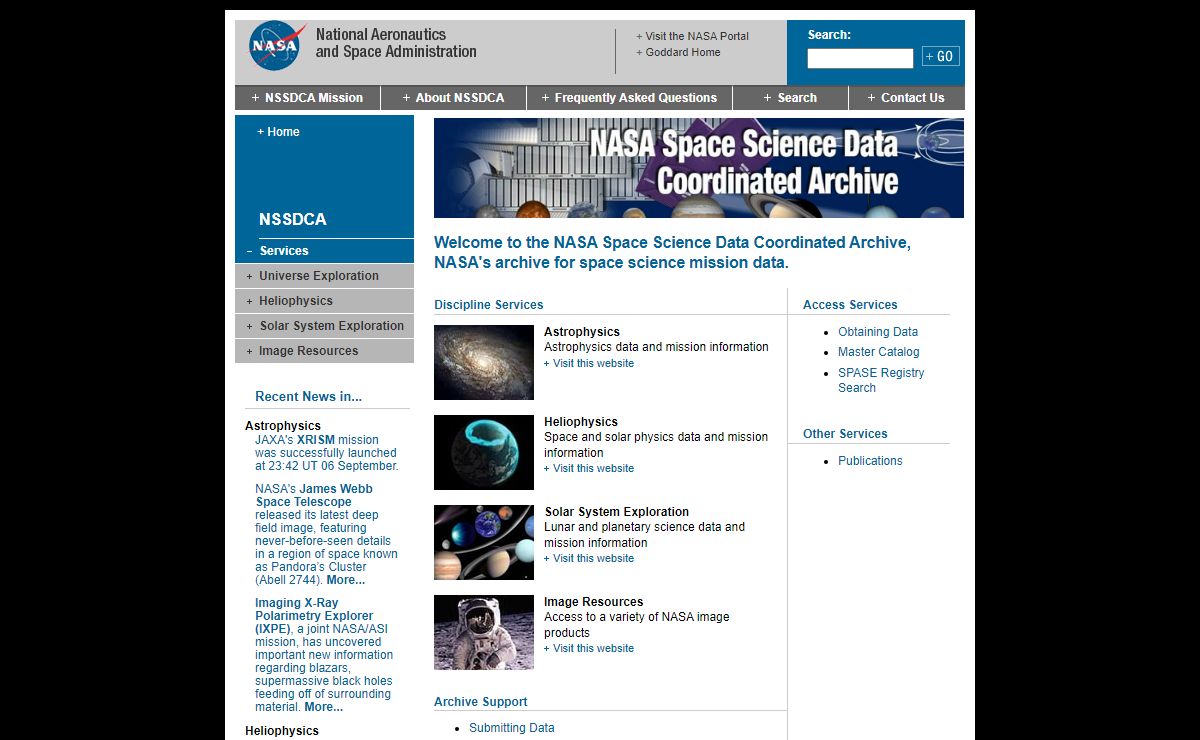Viewport: 1200px width, 740px height.
Task: Open the Submitting Data link
Action: click(x=512, y=728)
